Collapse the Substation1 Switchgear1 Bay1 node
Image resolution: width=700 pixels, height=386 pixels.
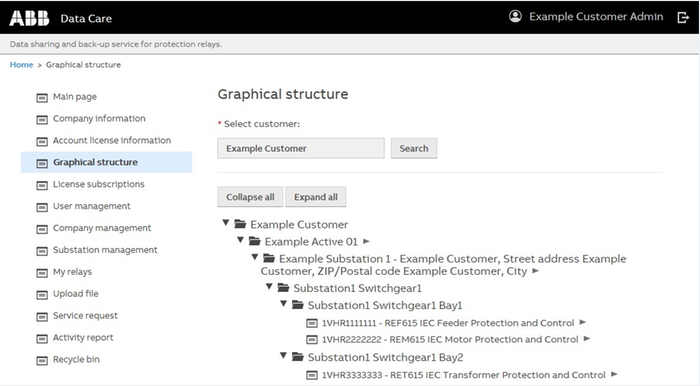[x=283, y=303]
